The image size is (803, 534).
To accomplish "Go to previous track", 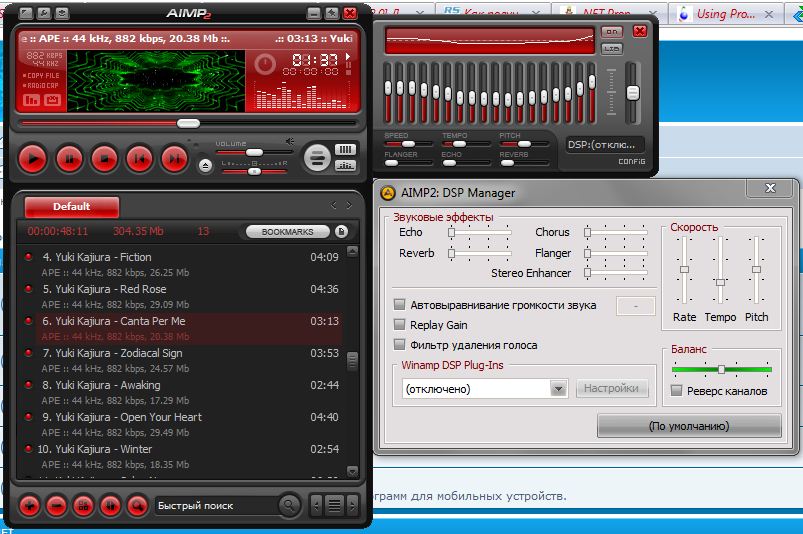I will coord(139,159).
